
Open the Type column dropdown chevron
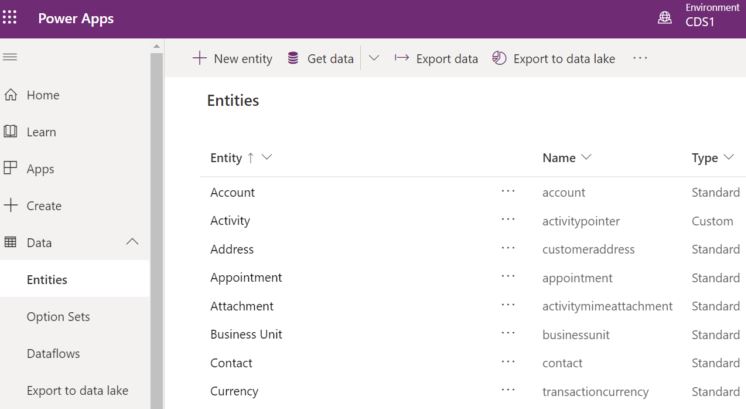click(x=728, y=157)
